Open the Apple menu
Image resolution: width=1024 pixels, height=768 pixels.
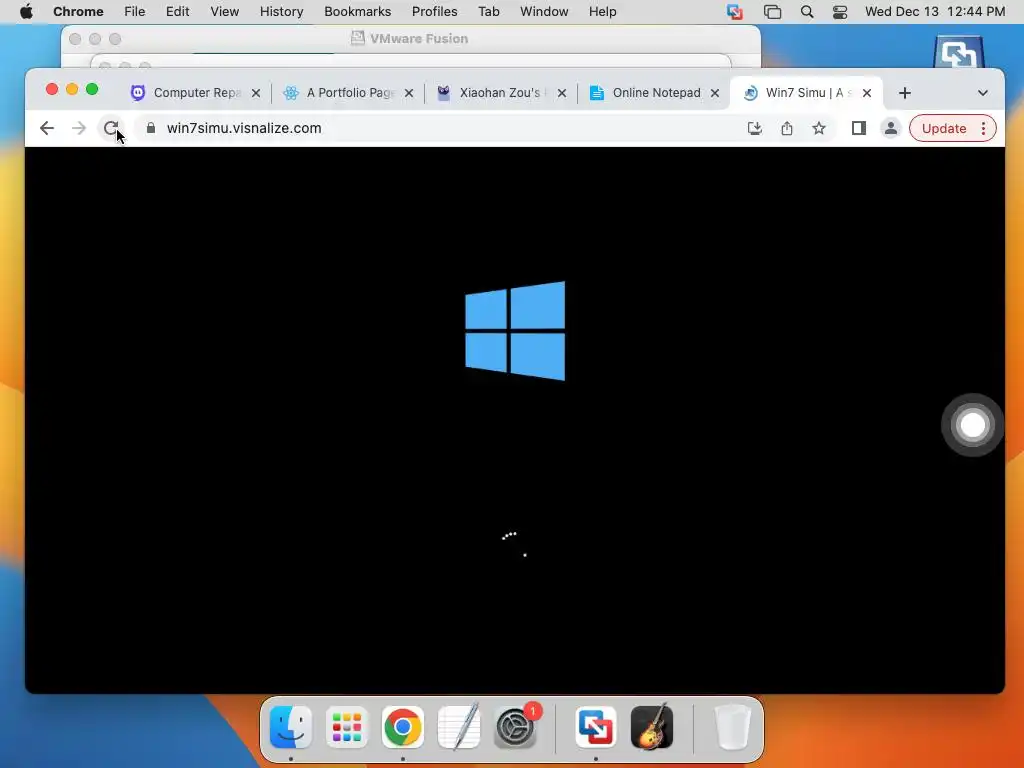click(26, 12)
